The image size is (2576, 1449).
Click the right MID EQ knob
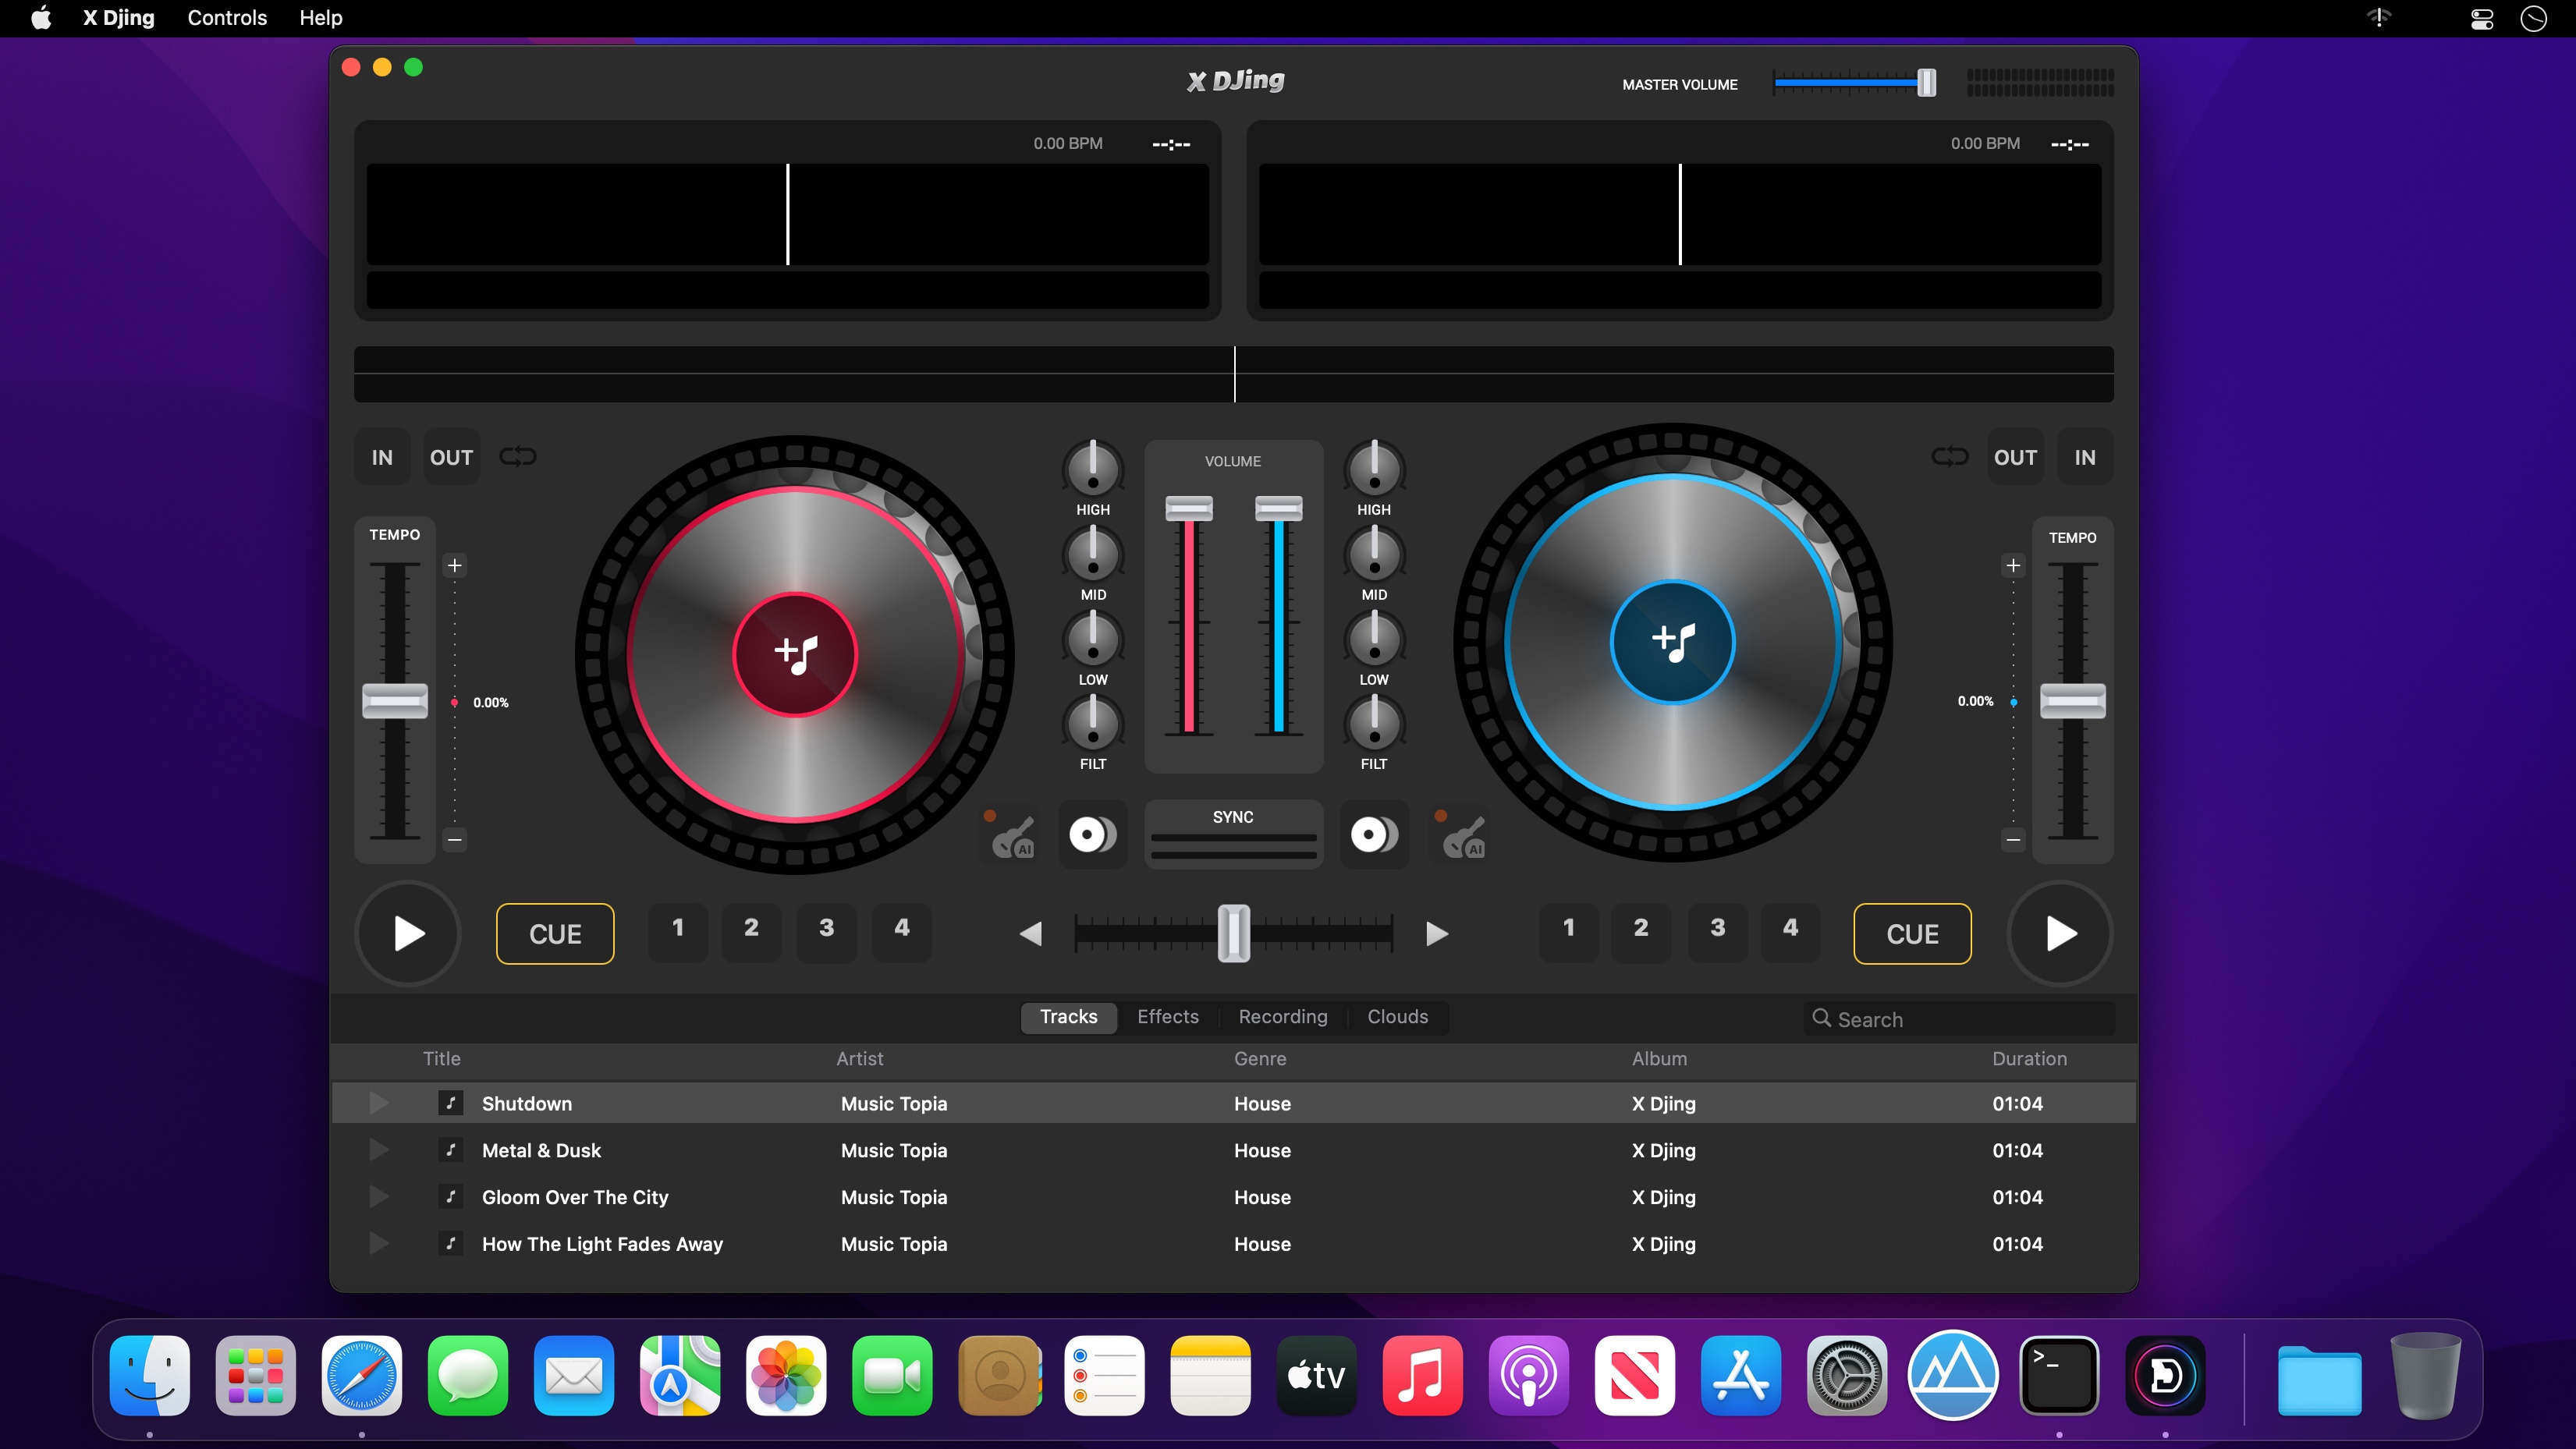click(1374, 554)
